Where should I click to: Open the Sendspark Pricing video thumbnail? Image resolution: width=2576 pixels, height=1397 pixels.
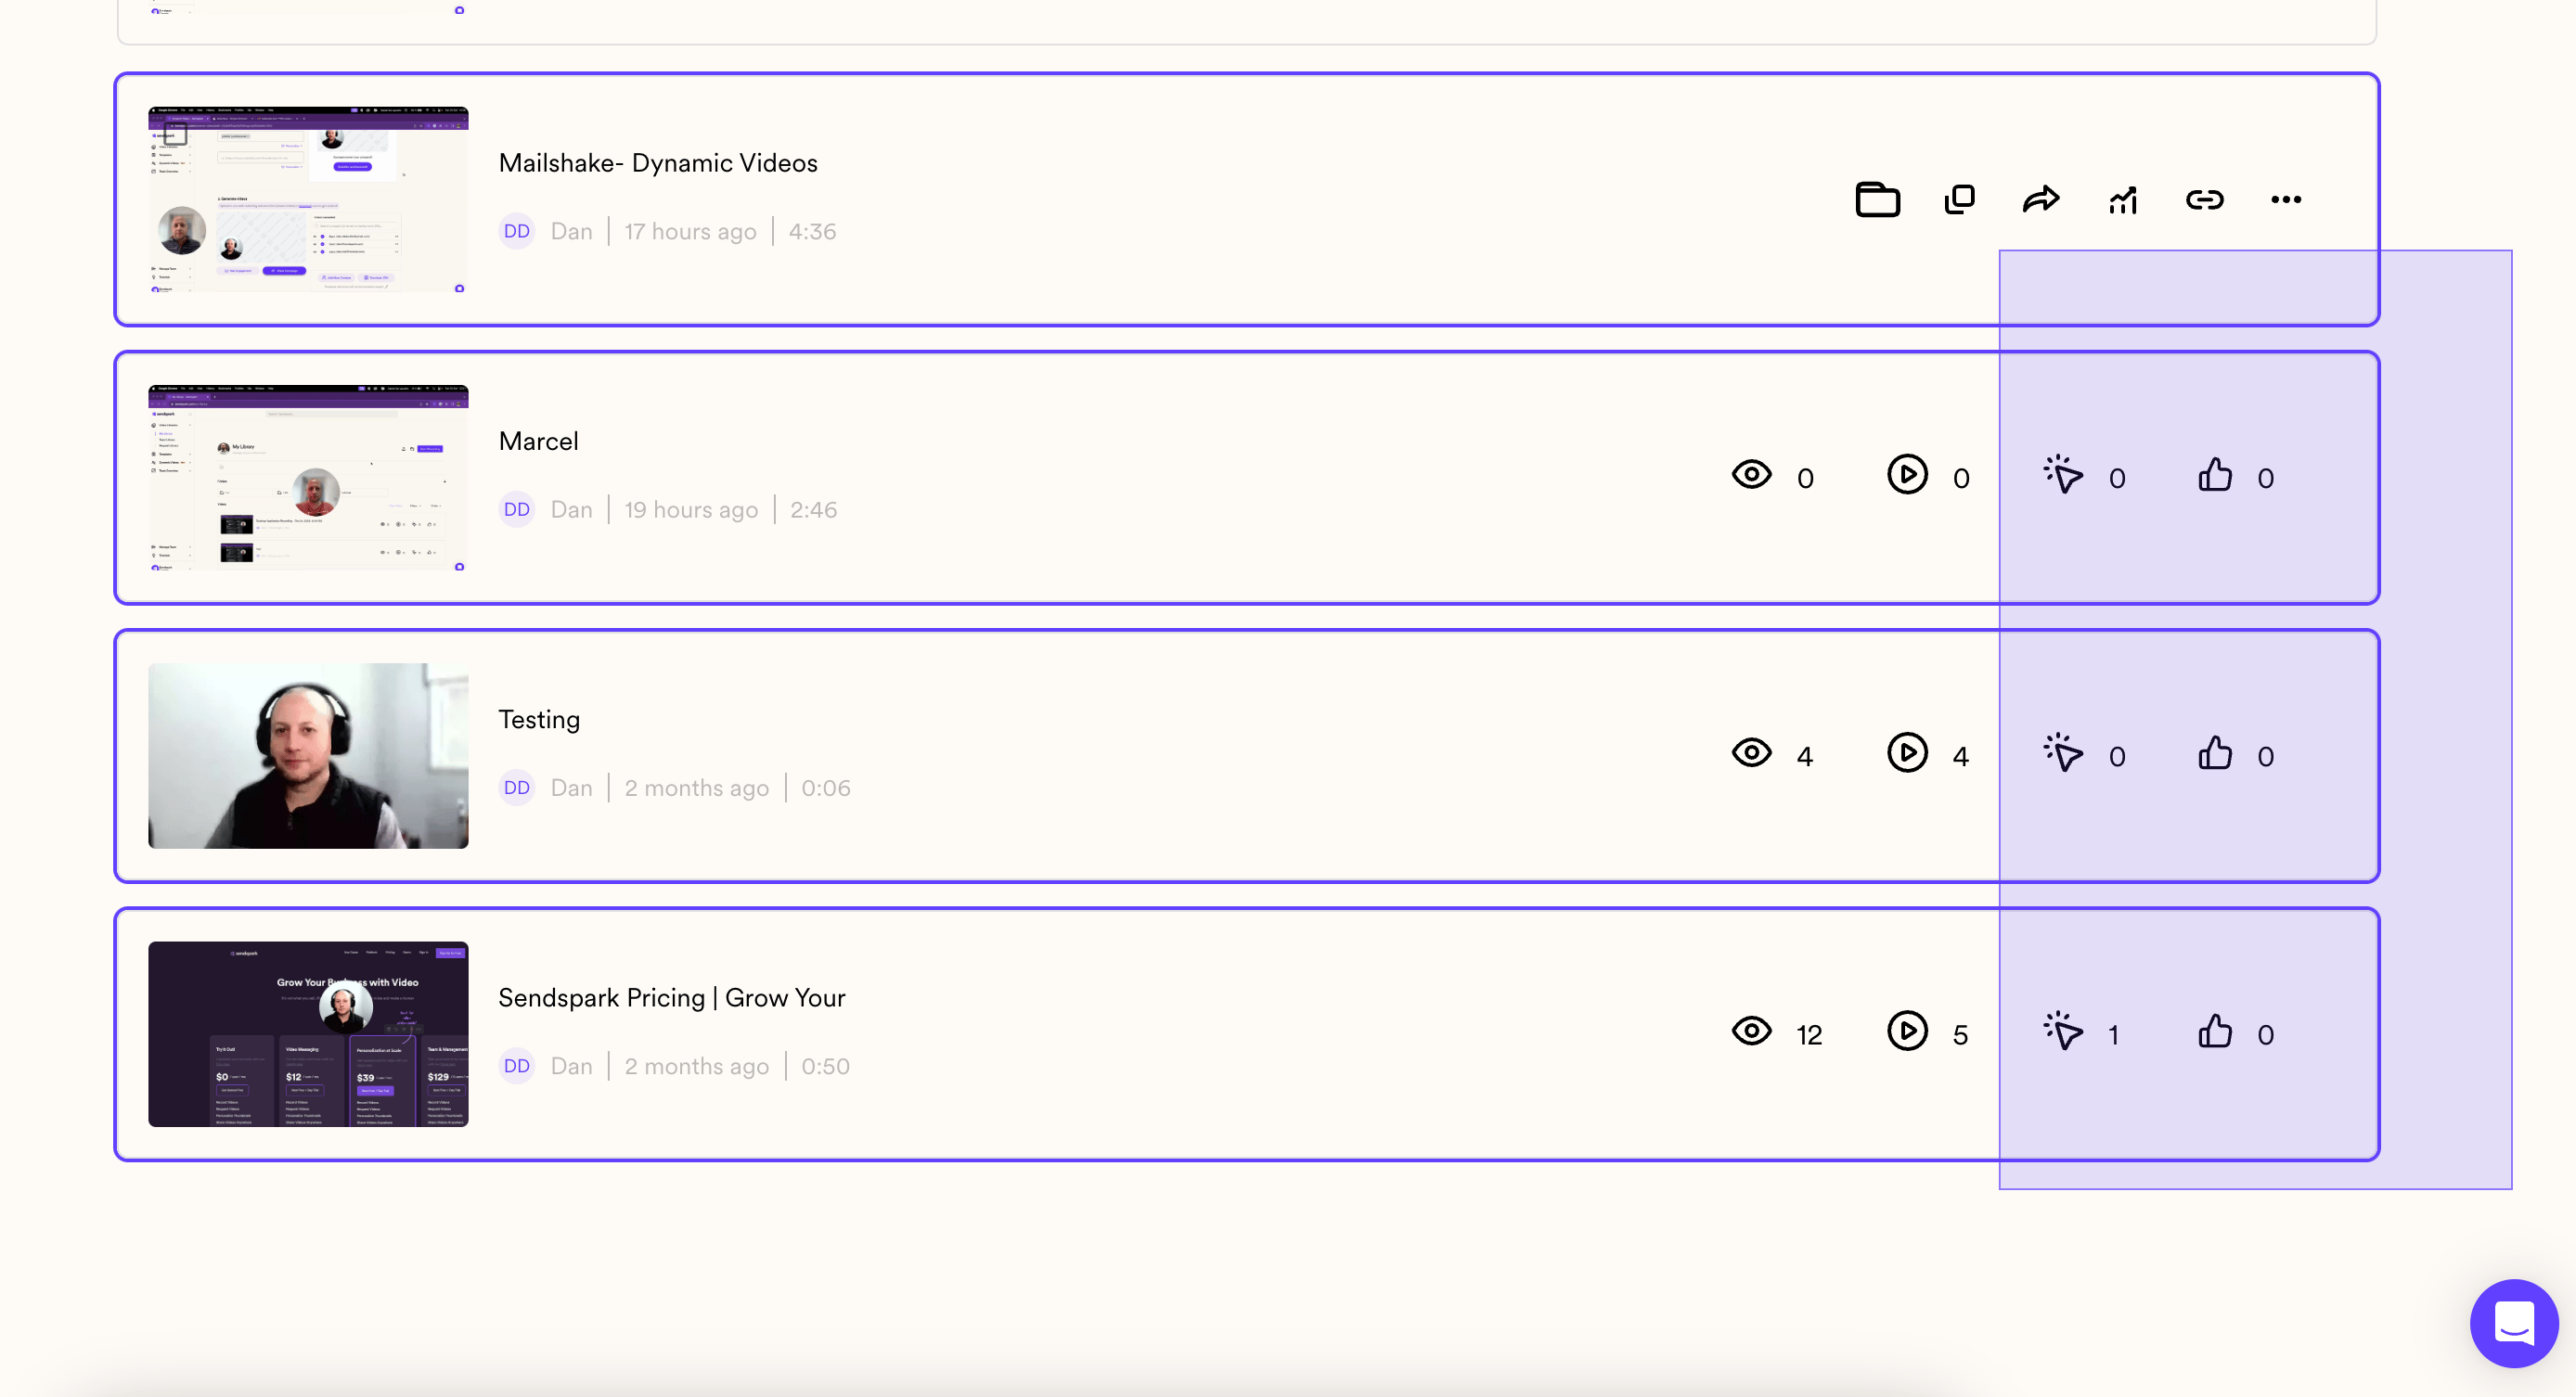308,1034
